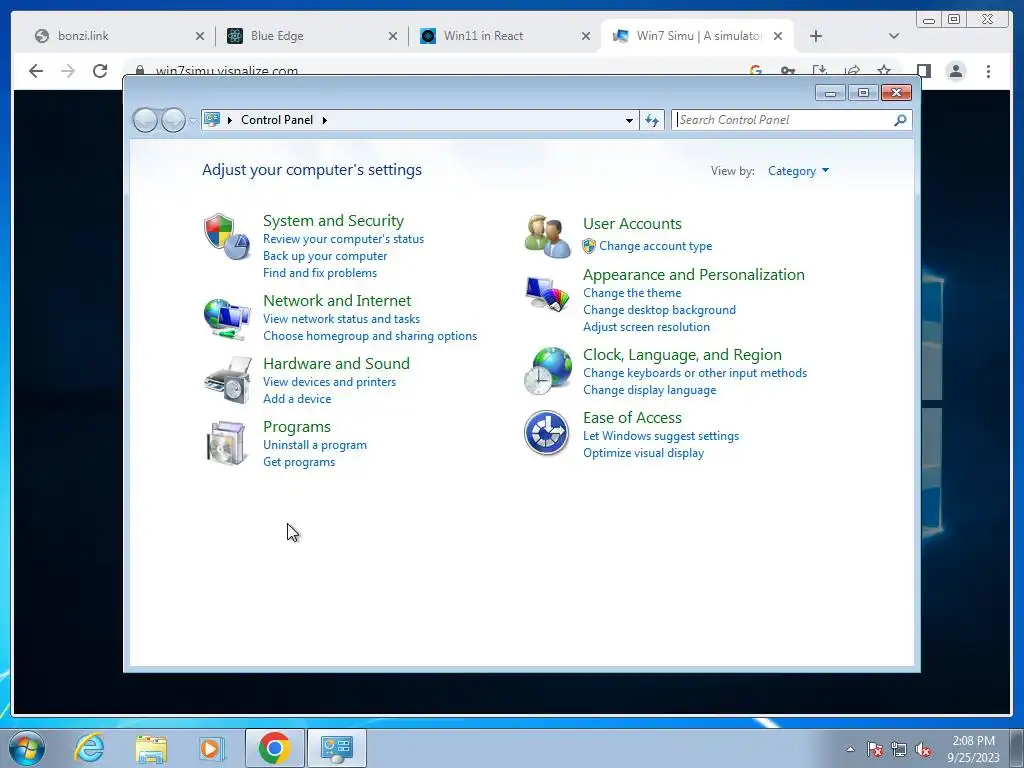Open the Ease of Access icon
The height and width of the screenshot is (768, 1024).
(547, 432)
